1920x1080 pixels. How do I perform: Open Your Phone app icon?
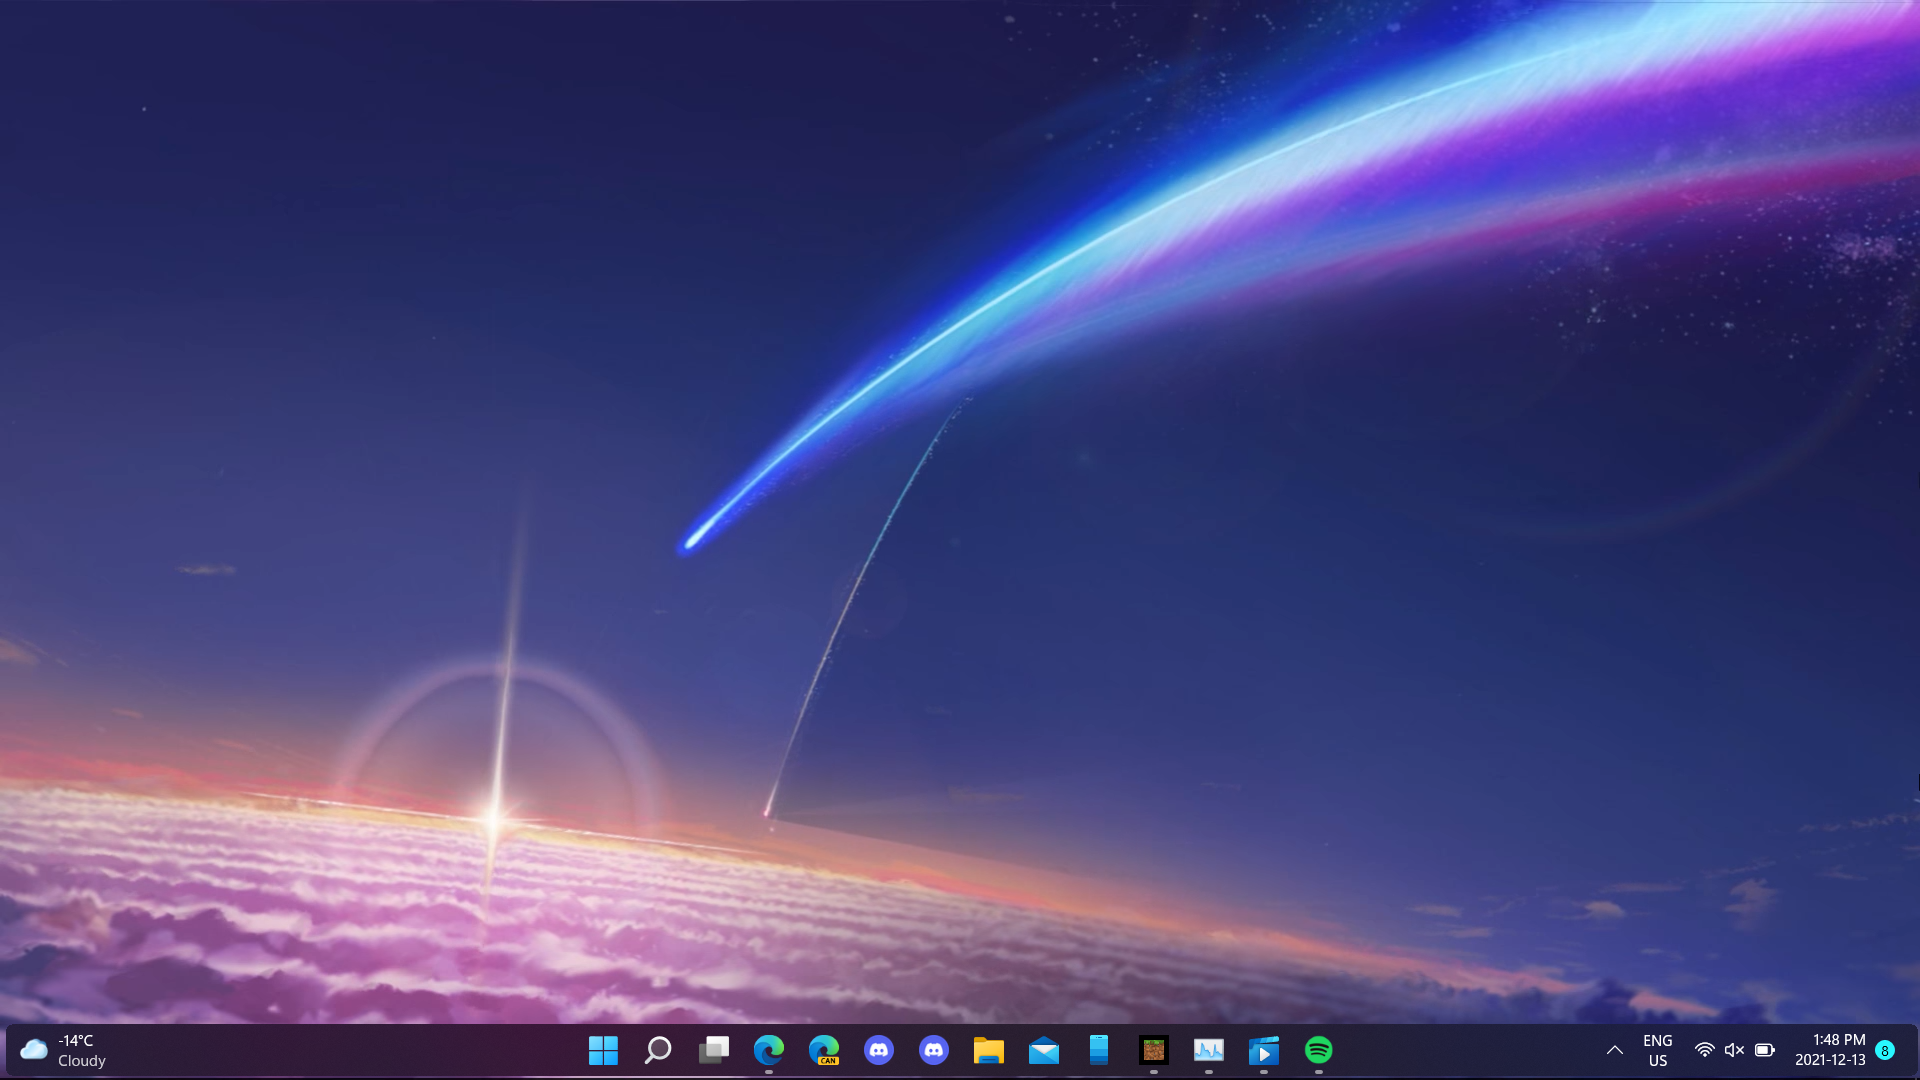pos(1098,1050)
